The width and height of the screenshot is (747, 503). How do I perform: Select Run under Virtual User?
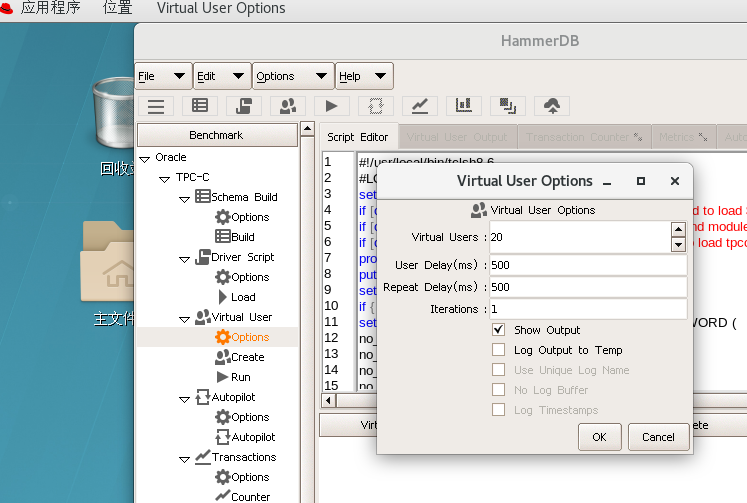pos(233,377)
